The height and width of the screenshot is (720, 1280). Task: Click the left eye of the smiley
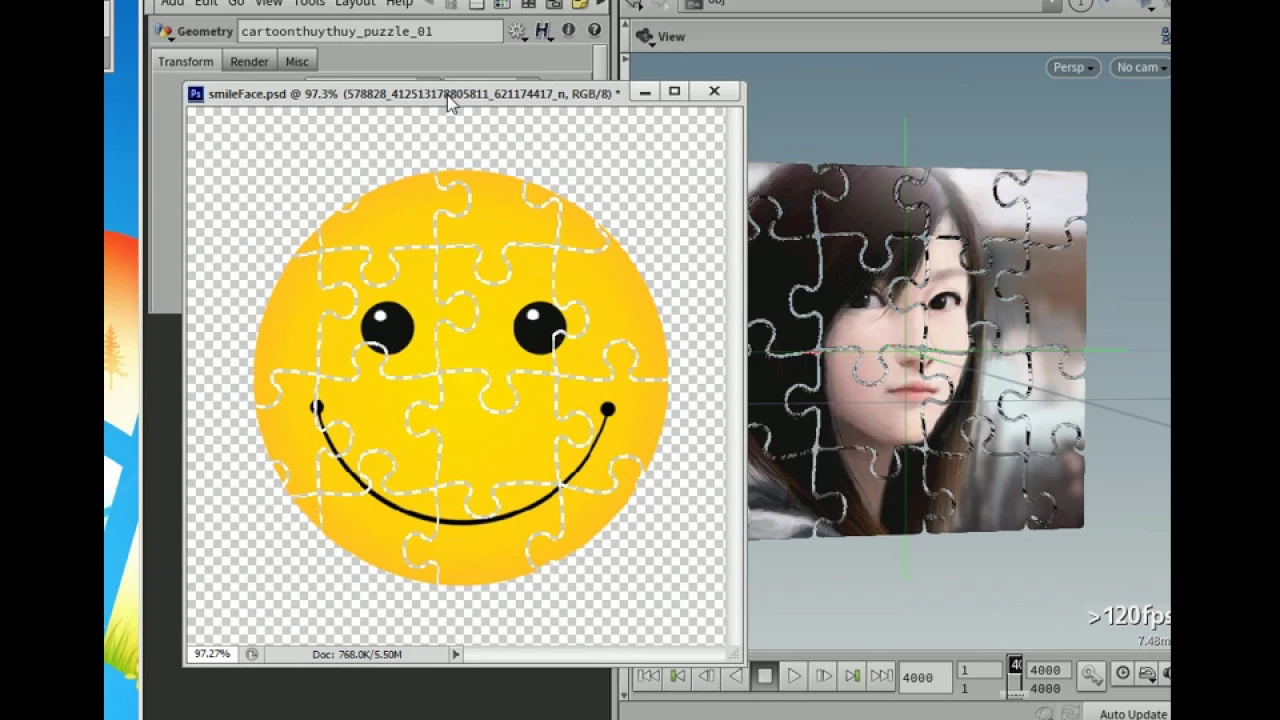point(387,327)
